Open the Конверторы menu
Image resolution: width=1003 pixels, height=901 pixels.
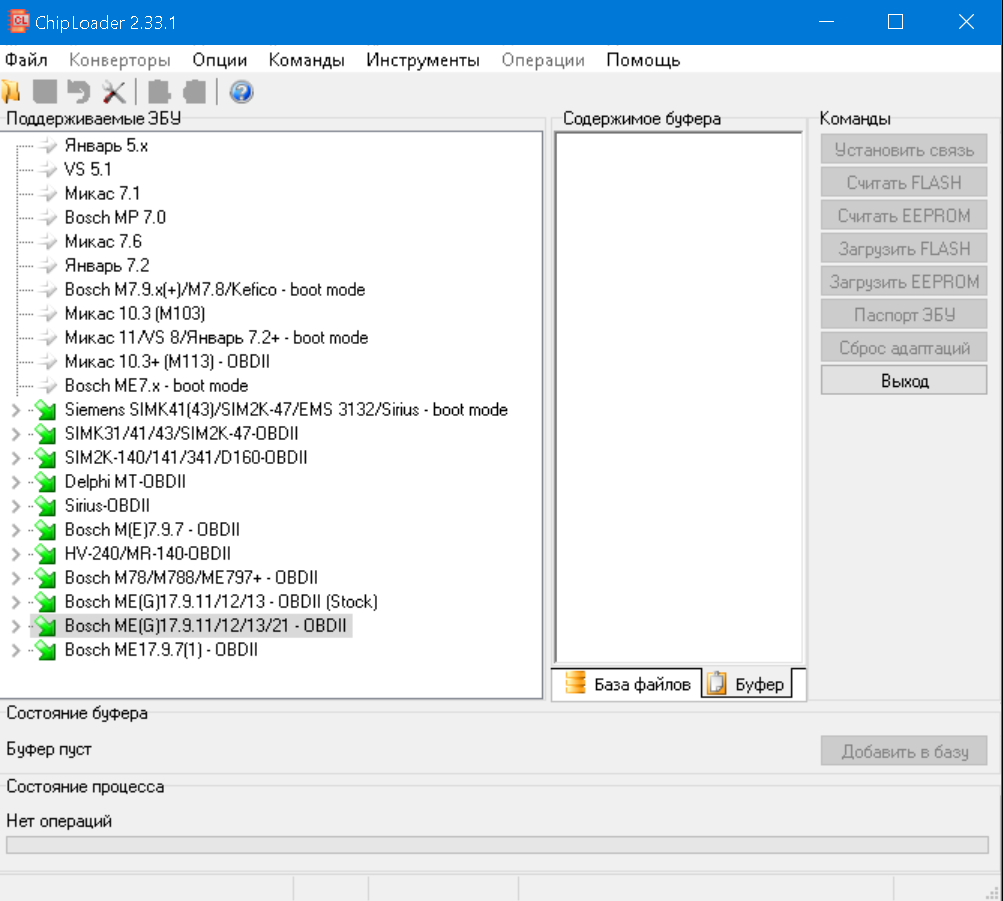coord(120,60)
